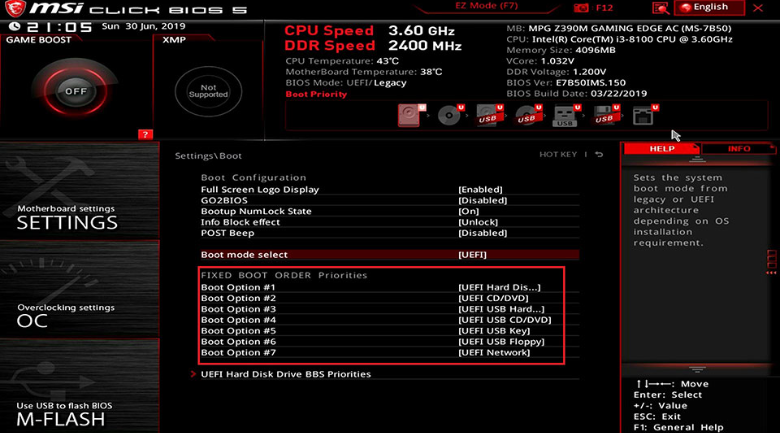Open Boot mode select option

[390, 255]
